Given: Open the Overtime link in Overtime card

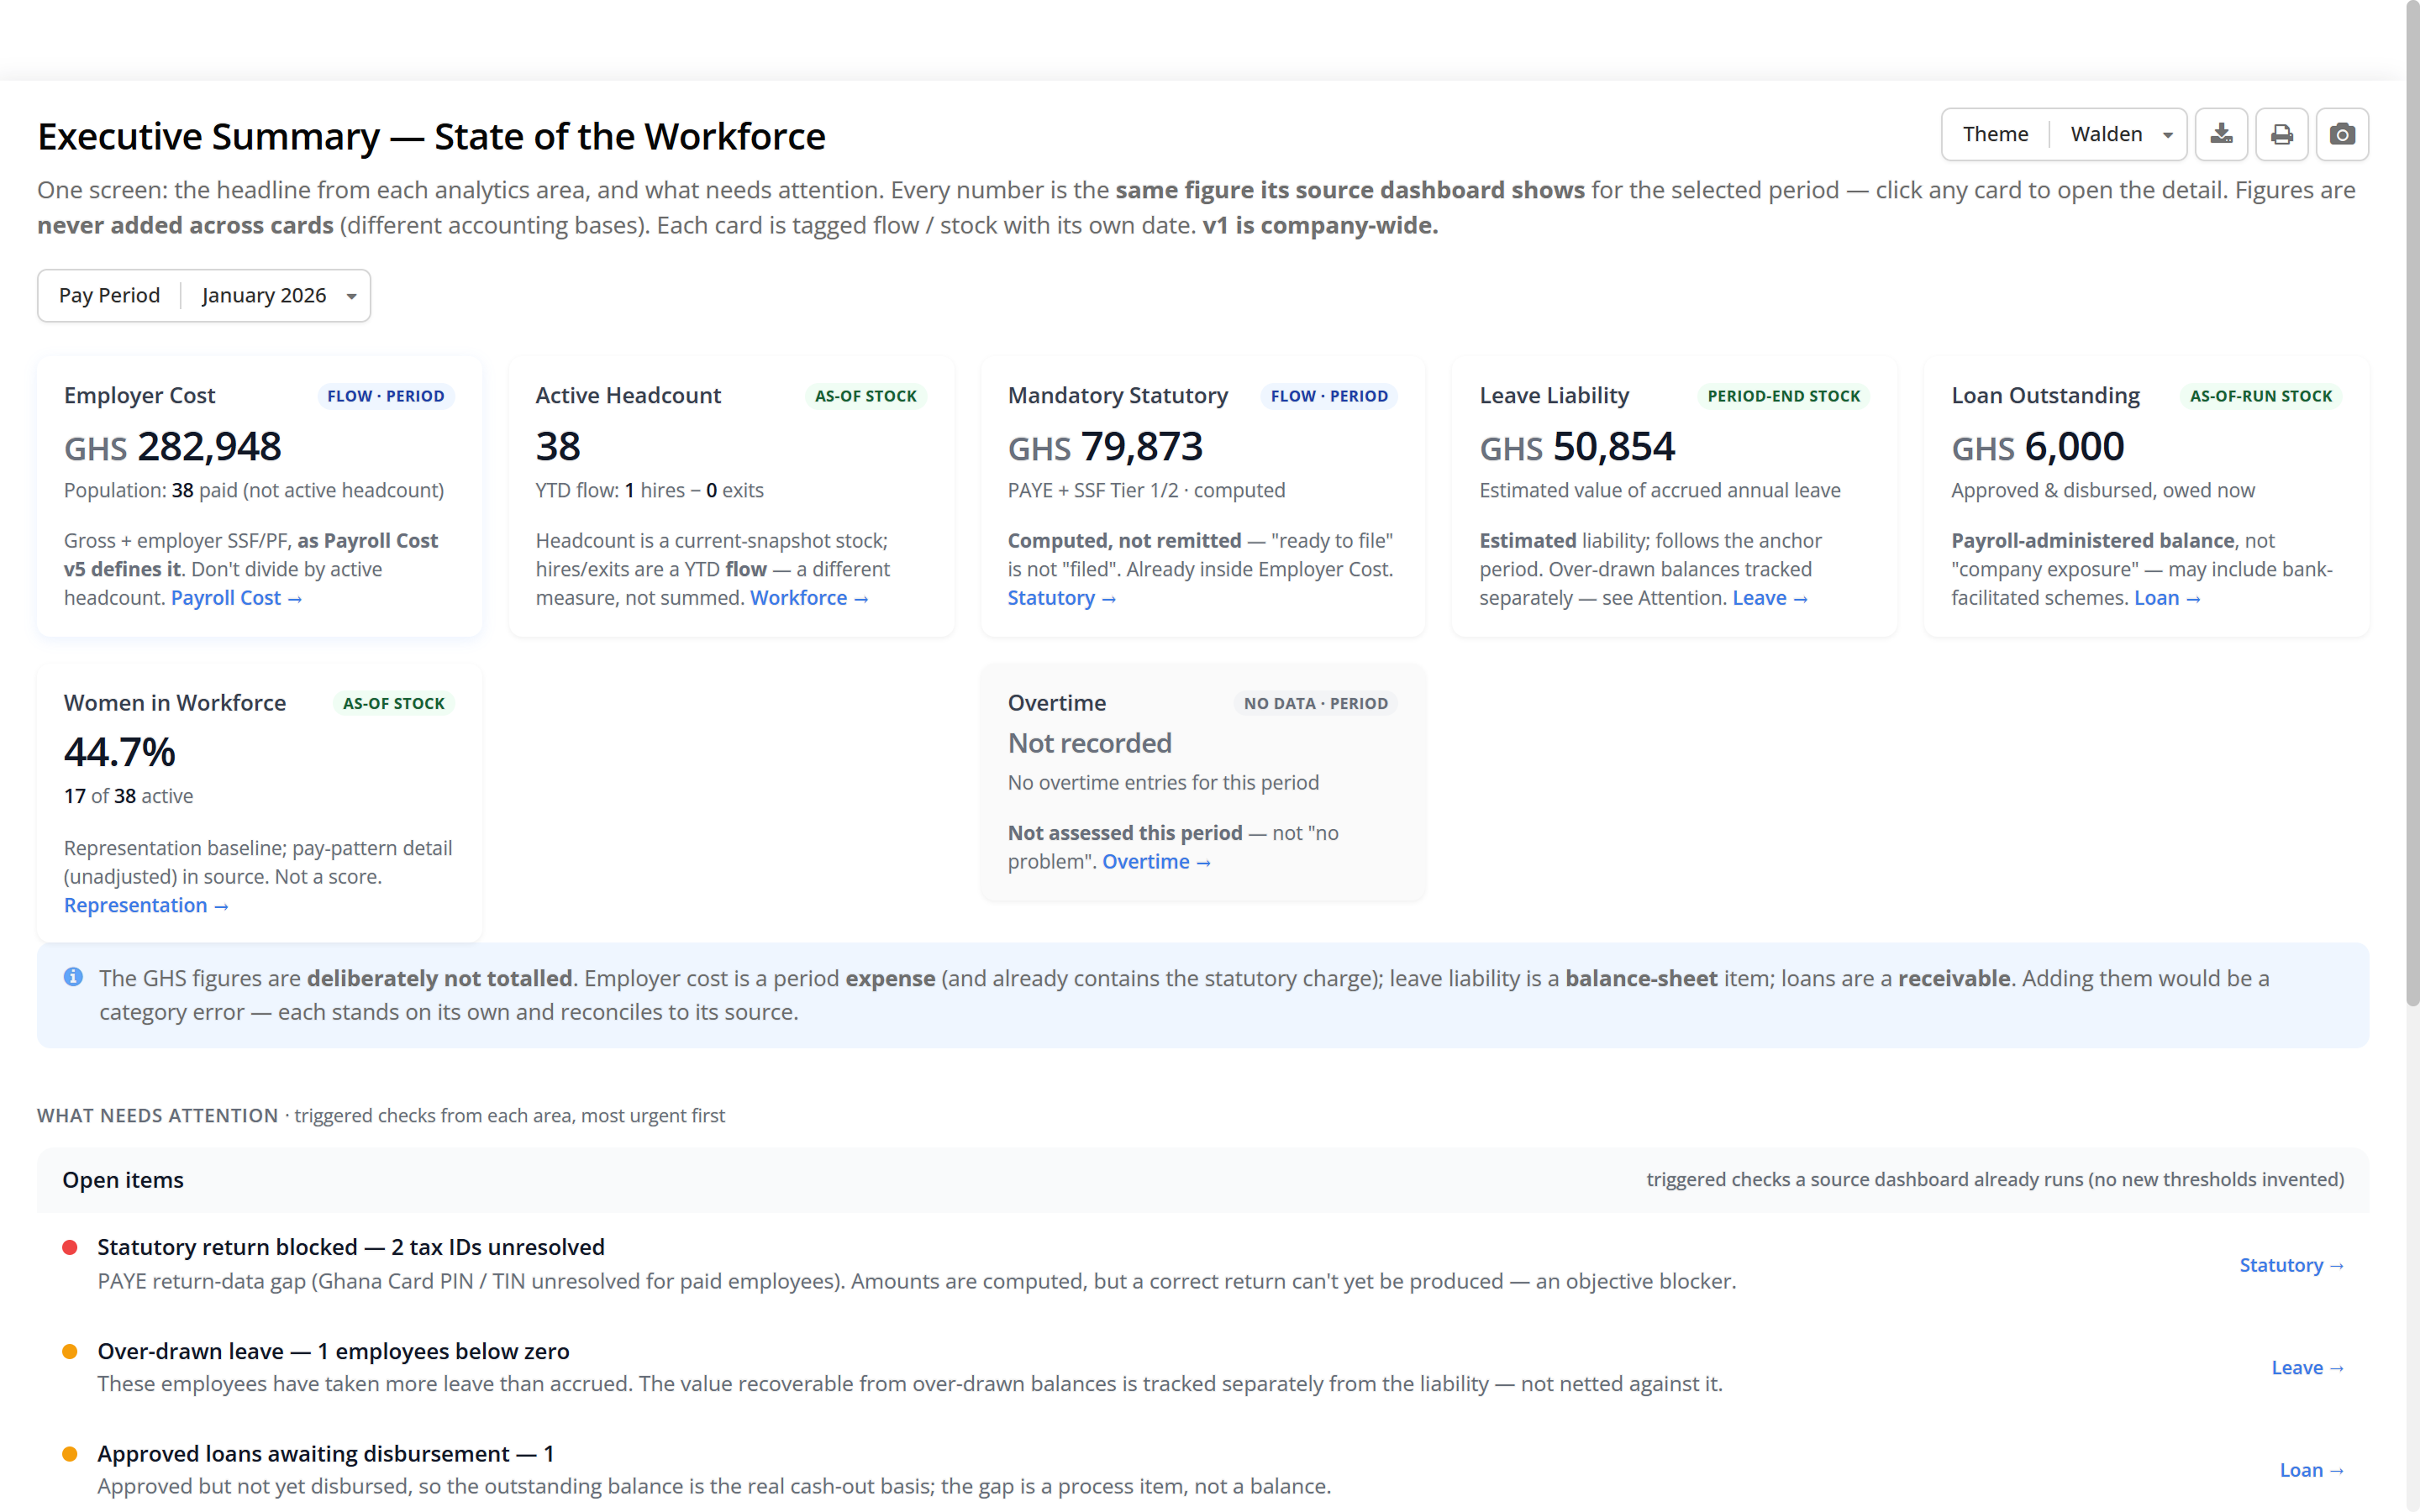Looking at the screenshot, I should (x=1156, y=861).
